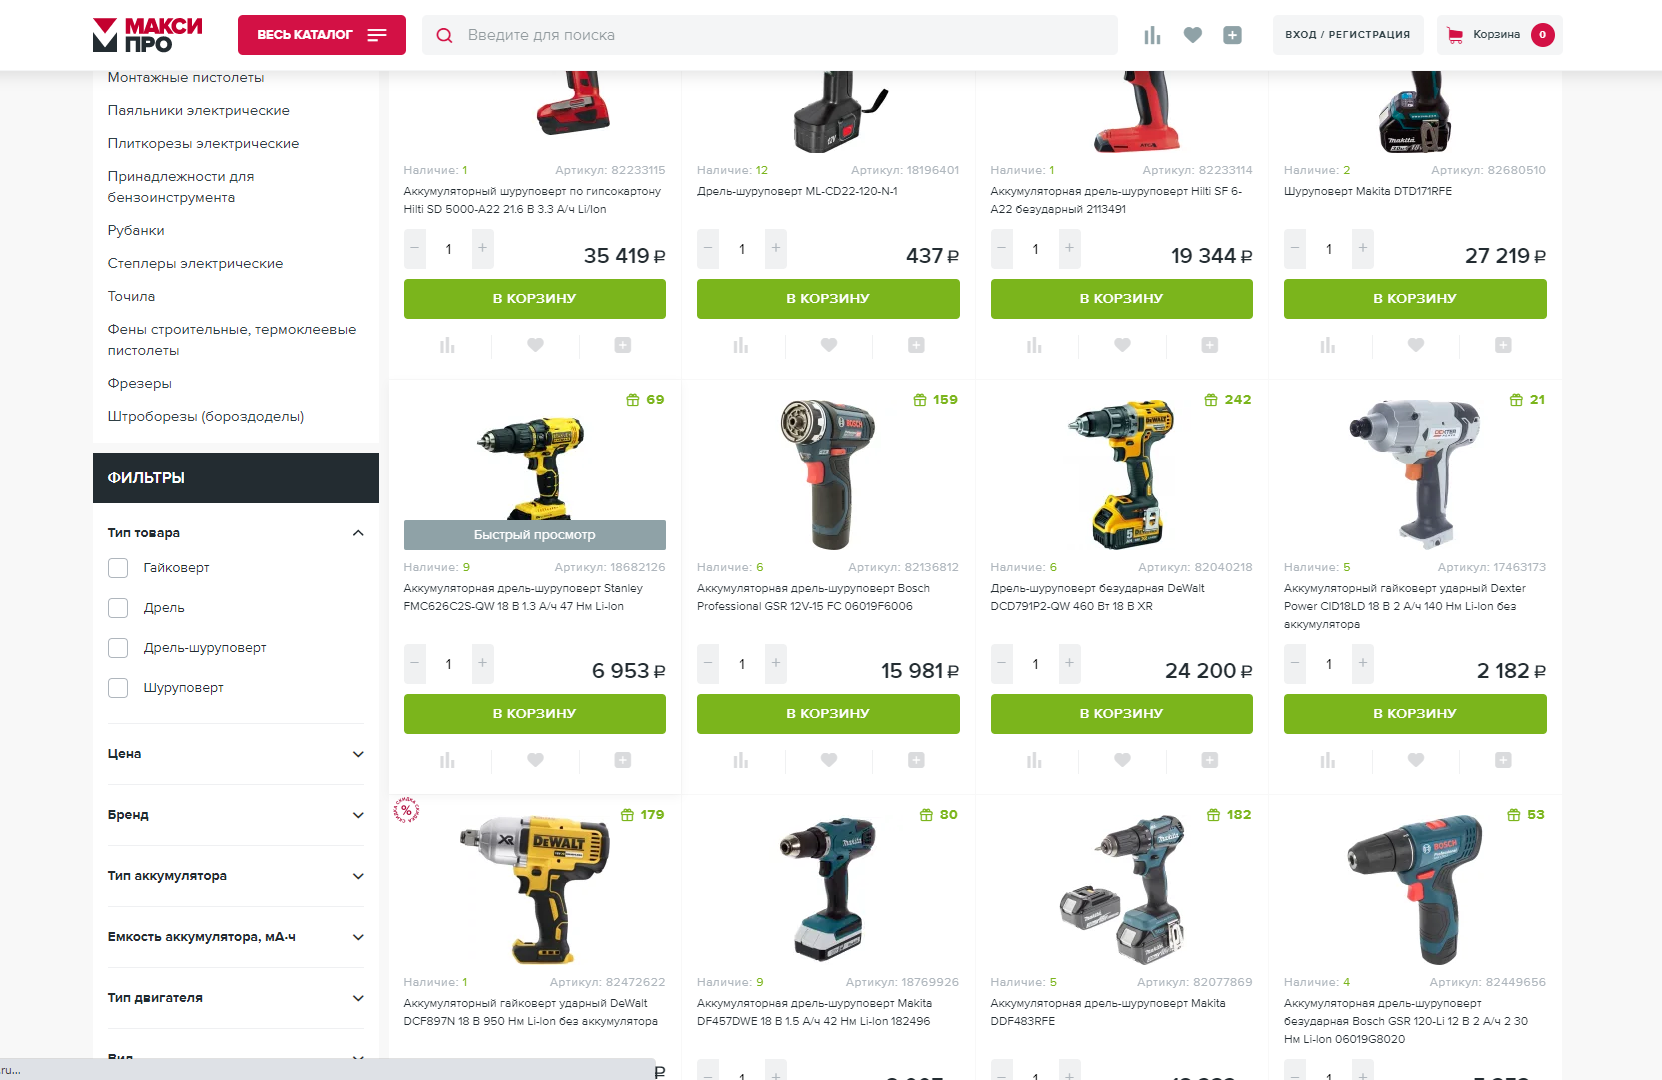Open Вход / Регистрация
Screen dimensions: 1662x1080
coord(1348,35)
